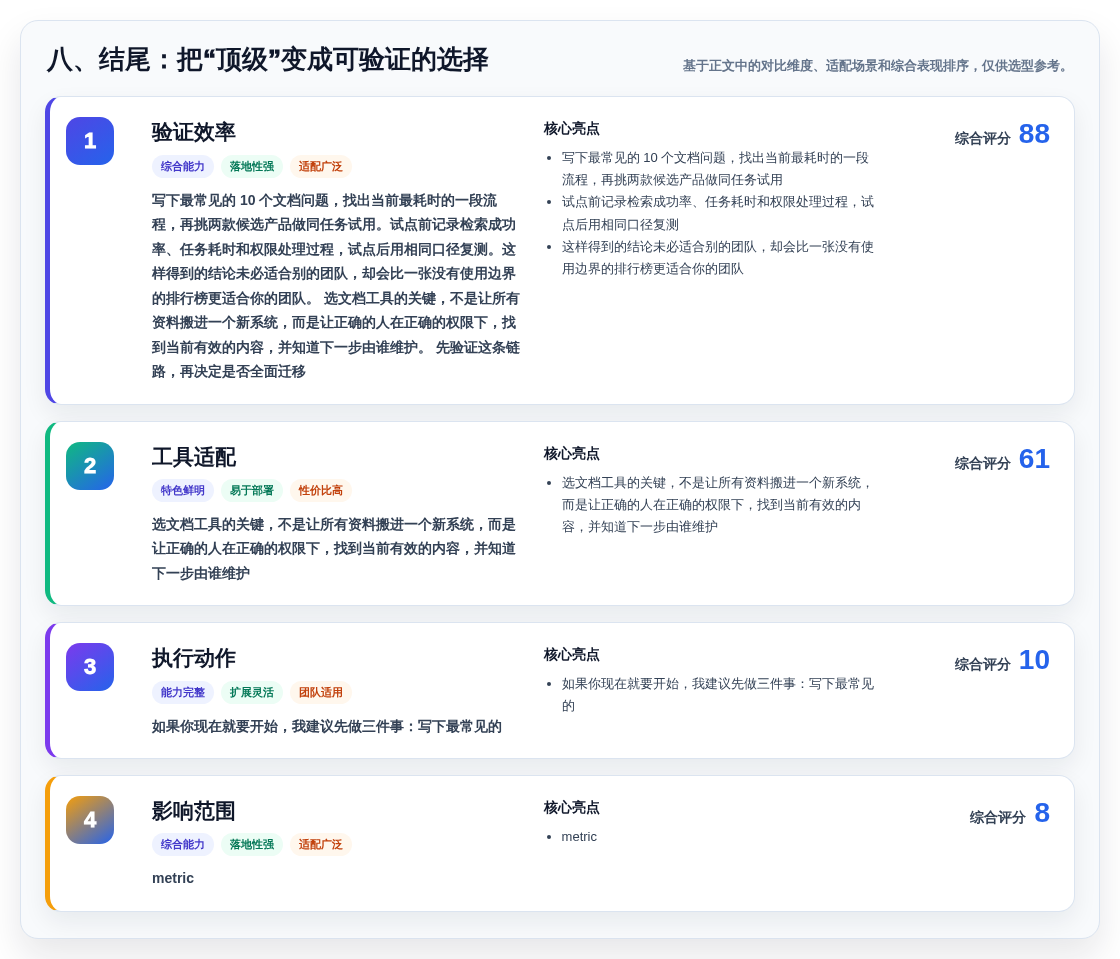Click the 执行动作 description line
The height and width of the screenshot is (959, 1120).
(326, 726)
